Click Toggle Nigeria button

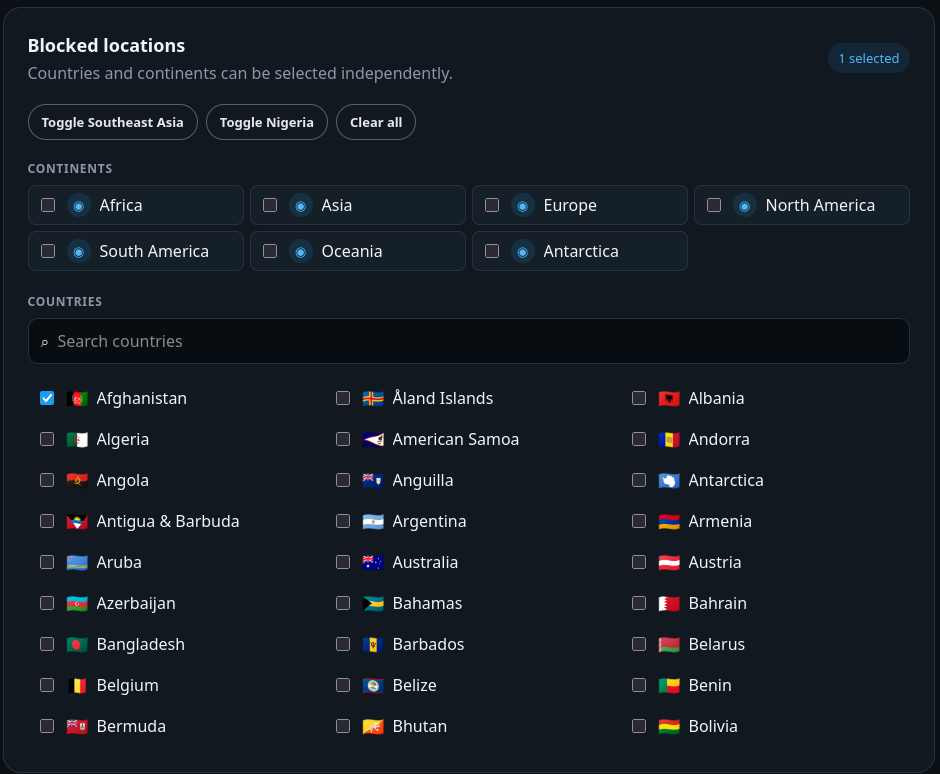click(267, 122)
